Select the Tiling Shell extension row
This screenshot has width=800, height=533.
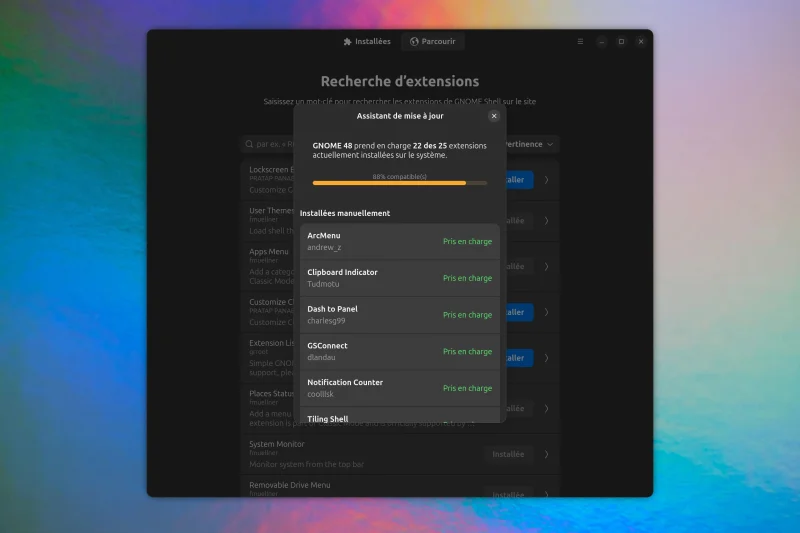(399, 415)
